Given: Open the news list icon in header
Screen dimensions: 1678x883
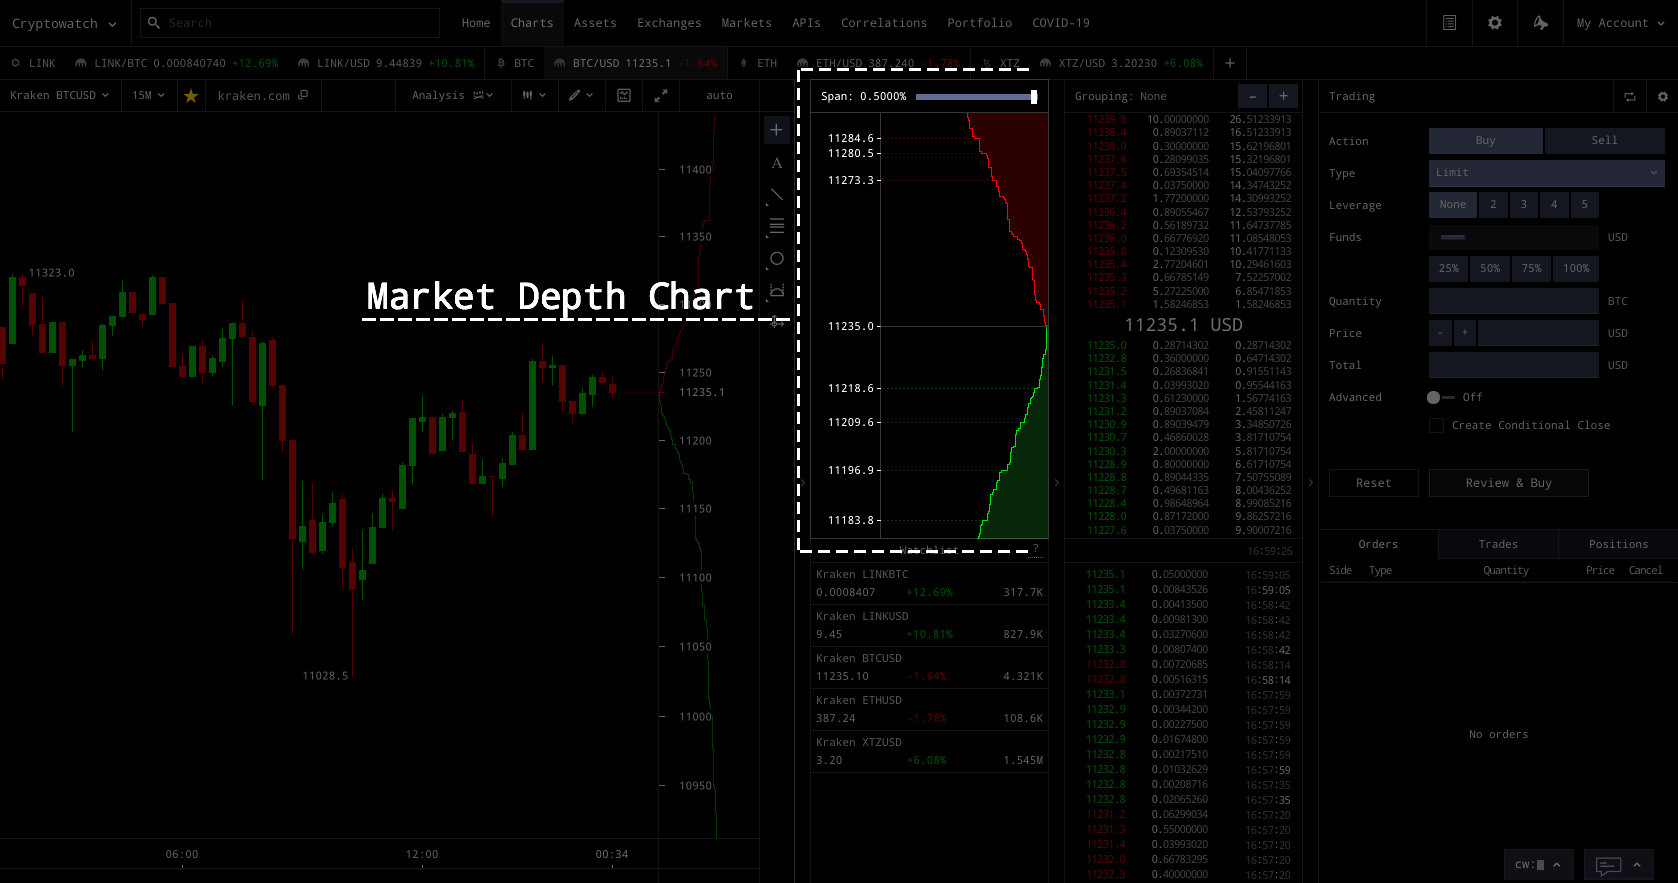Looking at the screenshot, I should click(x=1449, y=23).
